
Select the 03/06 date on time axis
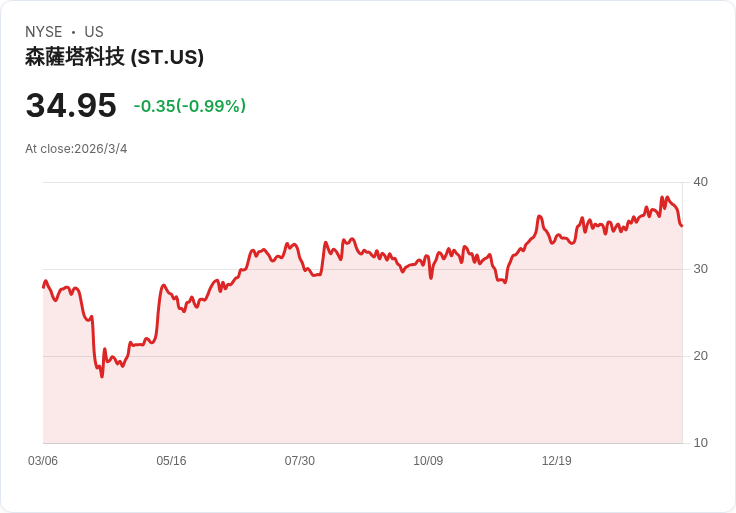click(x=43, y=461)
